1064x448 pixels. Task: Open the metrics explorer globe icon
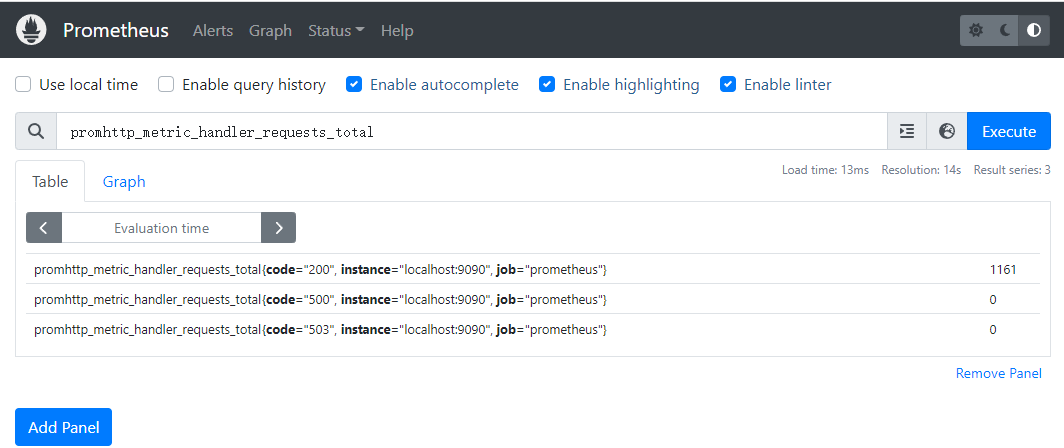947,131
